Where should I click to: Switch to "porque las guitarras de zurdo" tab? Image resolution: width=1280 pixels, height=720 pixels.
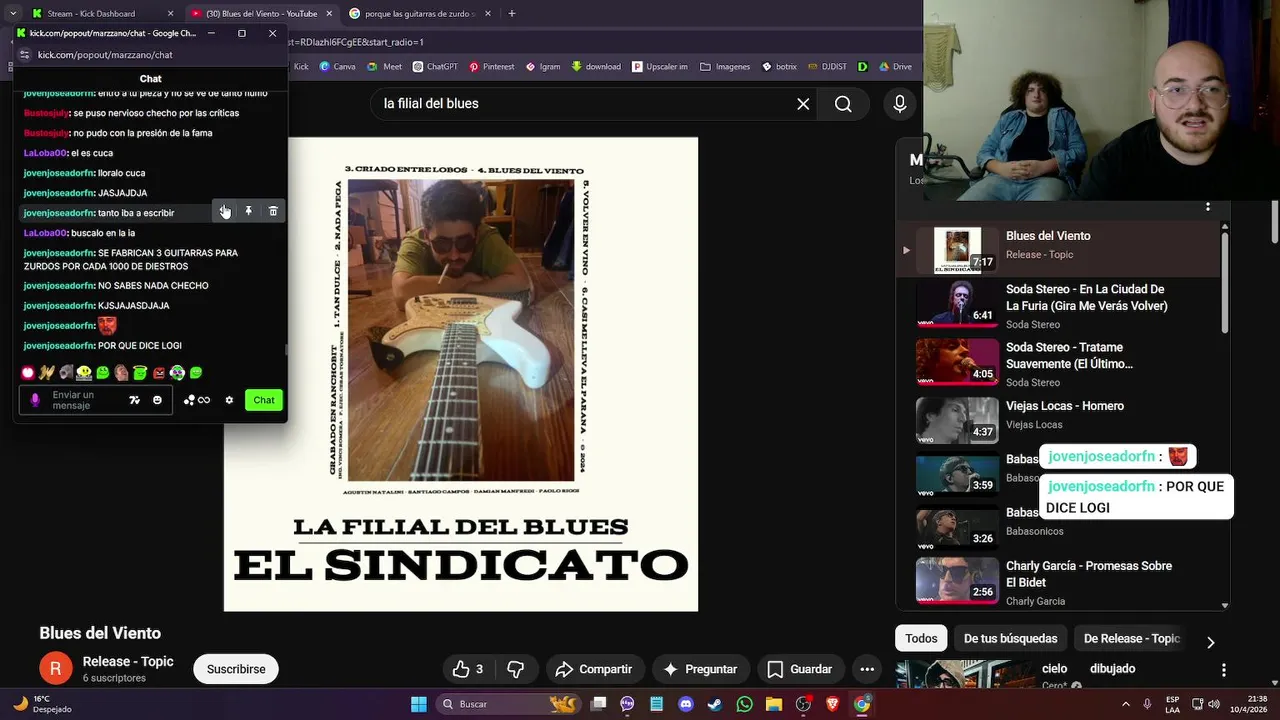click(420, 14)
